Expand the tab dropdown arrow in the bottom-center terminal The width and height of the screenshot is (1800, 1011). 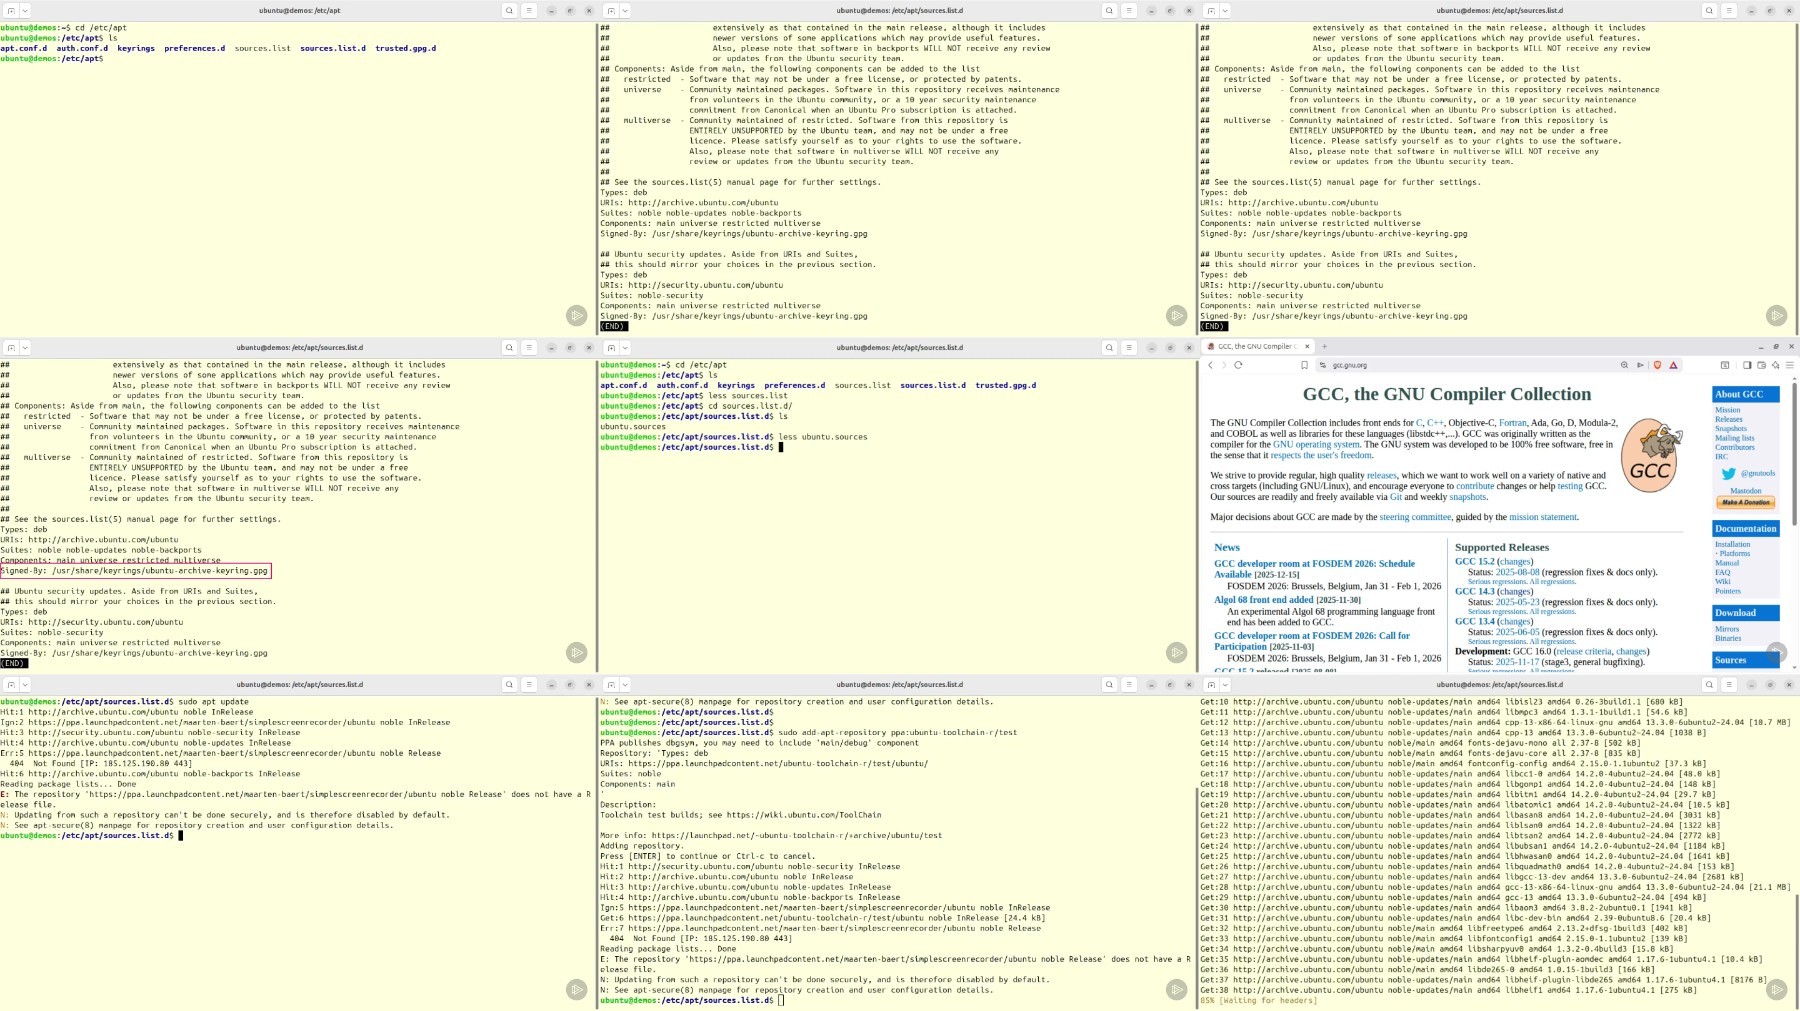(625, 684)
